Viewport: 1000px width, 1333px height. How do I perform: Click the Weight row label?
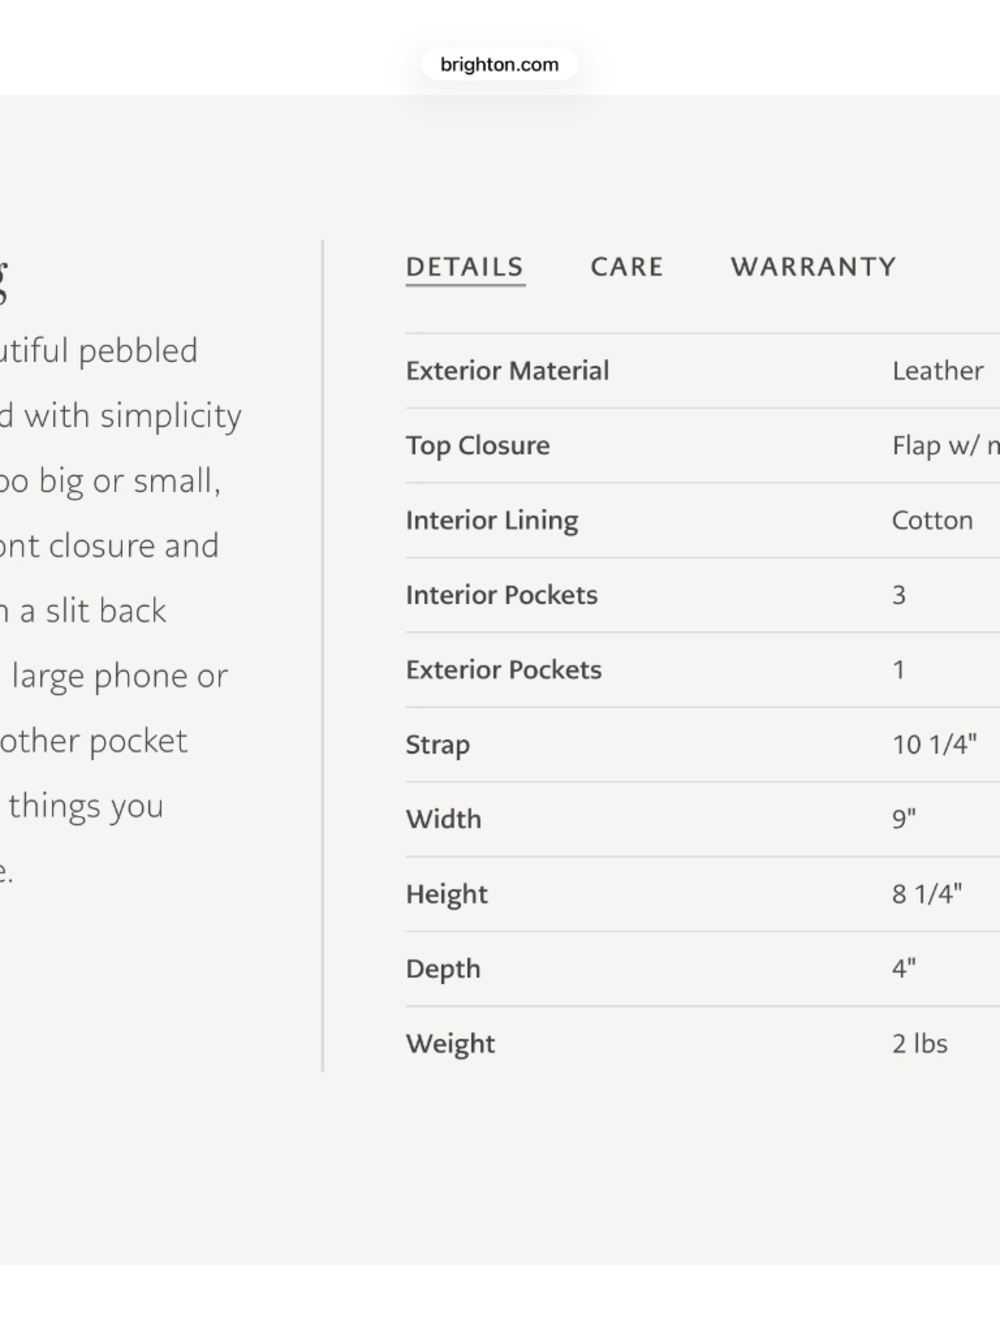pyautogui.click(x=450, y=1044)
